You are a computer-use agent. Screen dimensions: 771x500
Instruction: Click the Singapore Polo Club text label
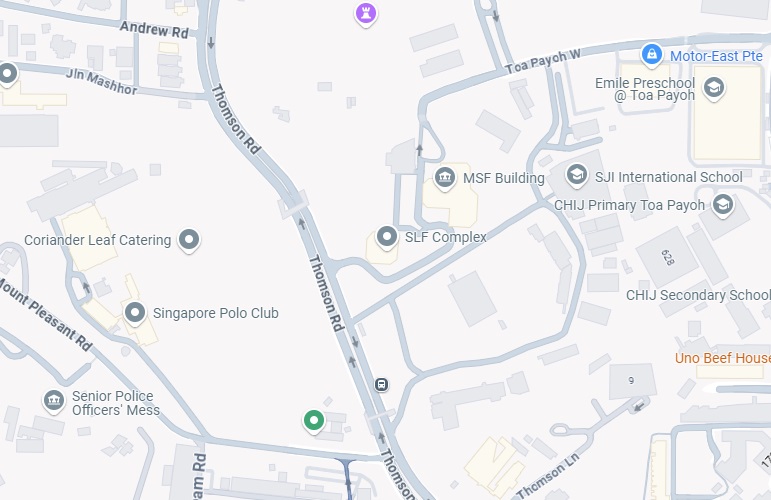coord(215,313)
